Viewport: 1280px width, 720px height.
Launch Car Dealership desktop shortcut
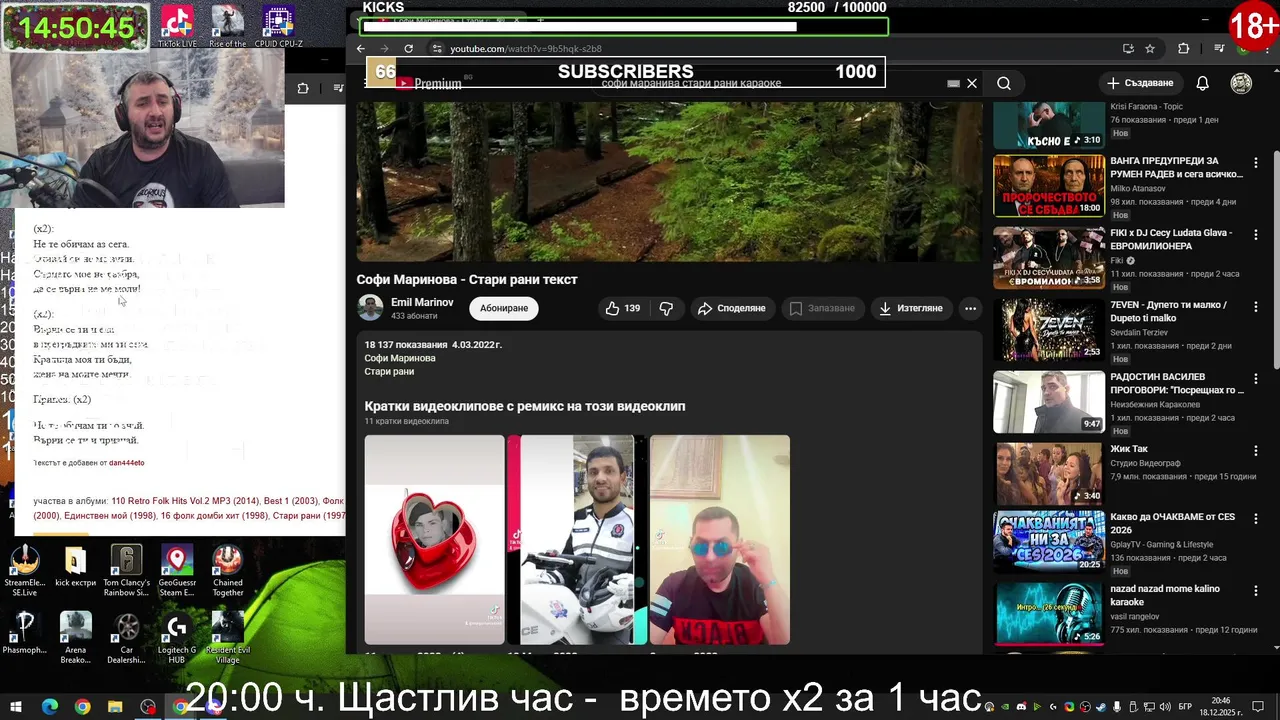(126, 639)
